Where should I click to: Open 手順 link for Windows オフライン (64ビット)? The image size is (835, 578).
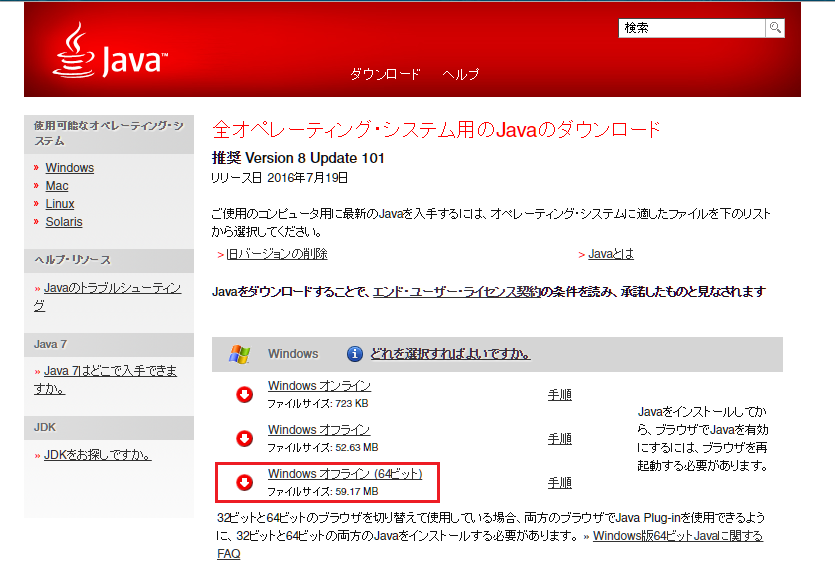coord(560,483)
